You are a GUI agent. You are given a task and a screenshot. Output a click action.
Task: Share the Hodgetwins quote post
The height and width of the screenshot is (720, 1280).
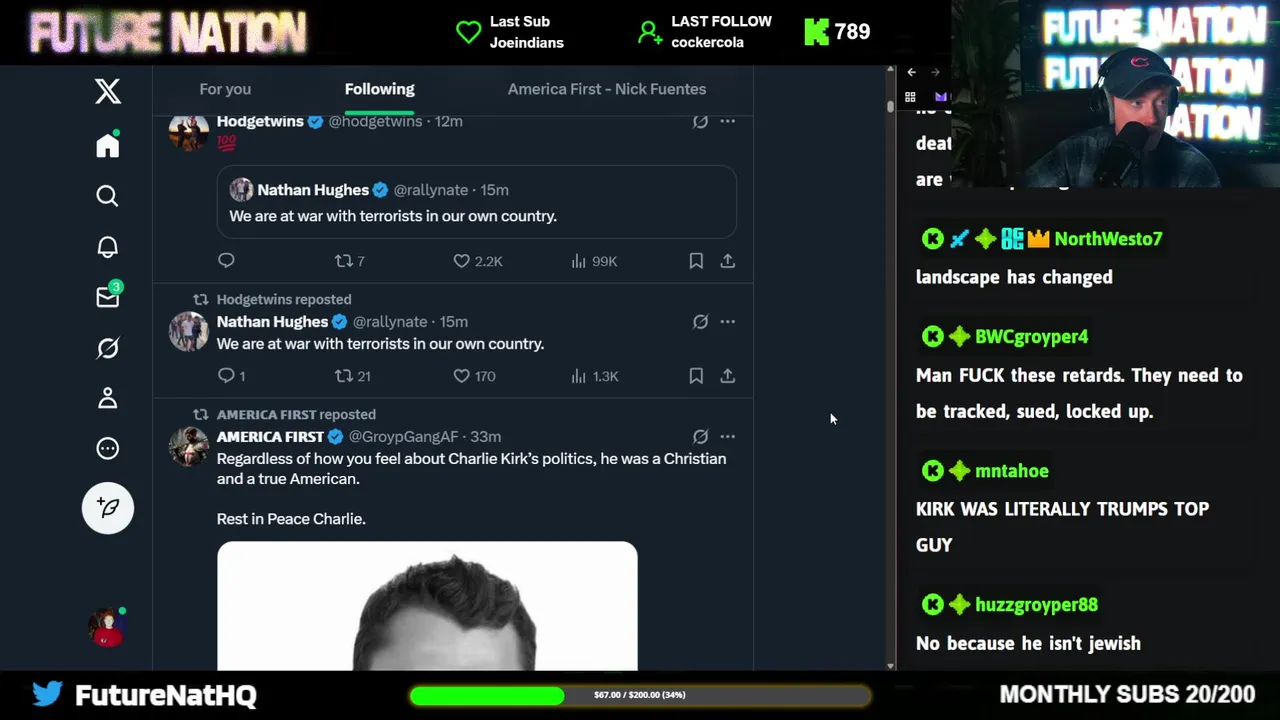click(x=728, y=261)
